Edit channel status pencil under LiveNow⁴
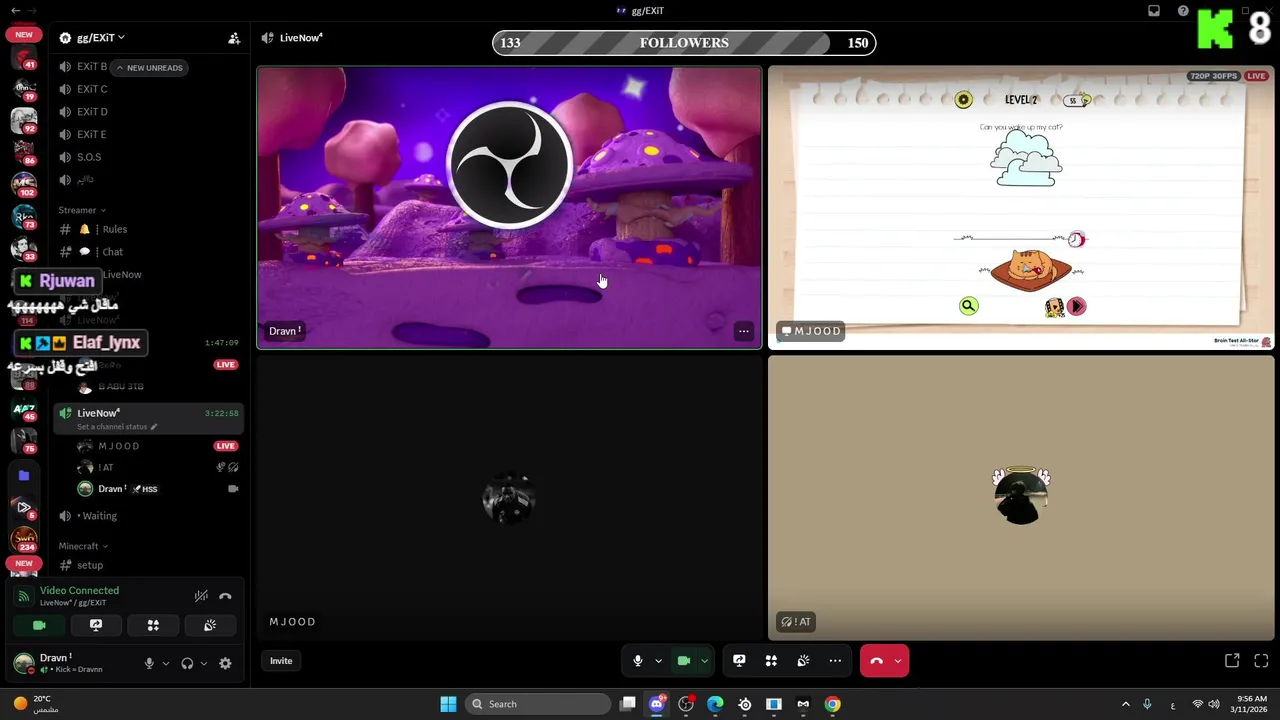The width and height of the screenshot is (1280, 720). 153,427
